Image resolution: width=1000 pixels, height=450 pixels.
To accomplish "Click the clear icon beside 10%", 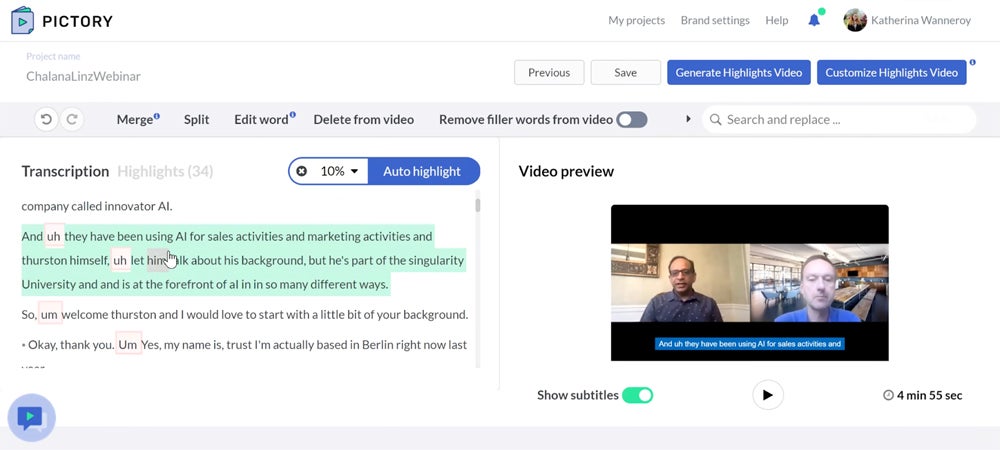I will (x=302, y=171).
